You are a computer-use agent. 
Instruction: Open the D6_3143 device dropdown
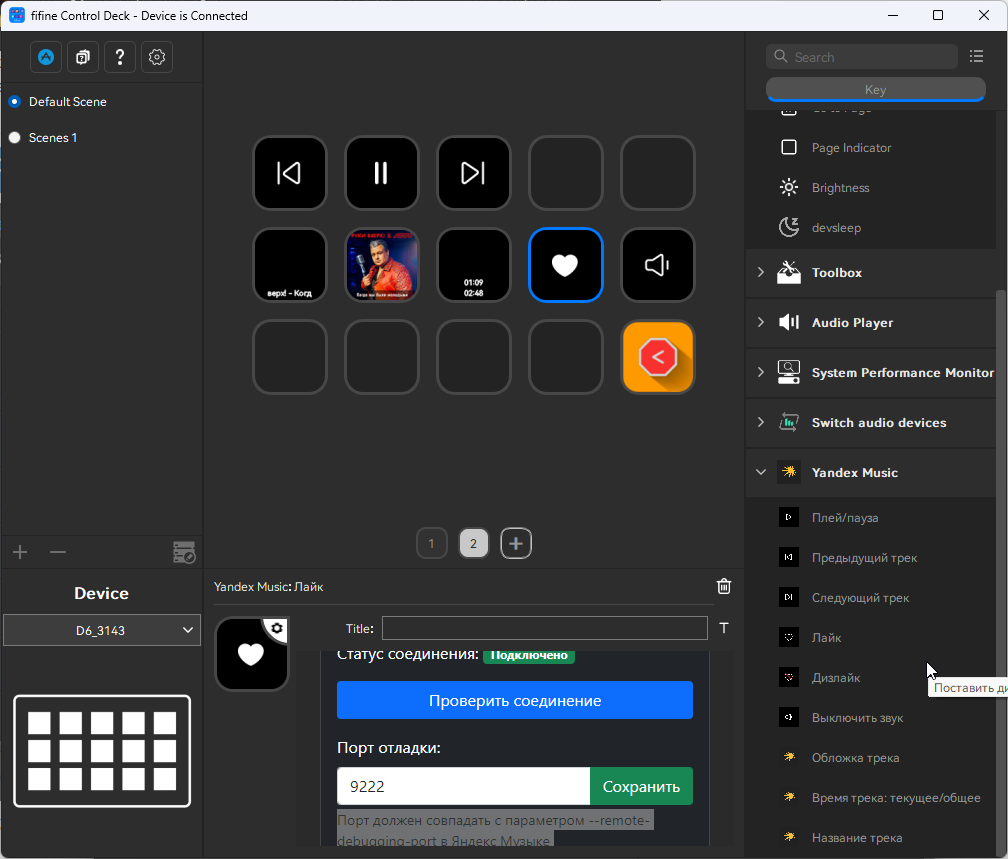coord(101,630)
